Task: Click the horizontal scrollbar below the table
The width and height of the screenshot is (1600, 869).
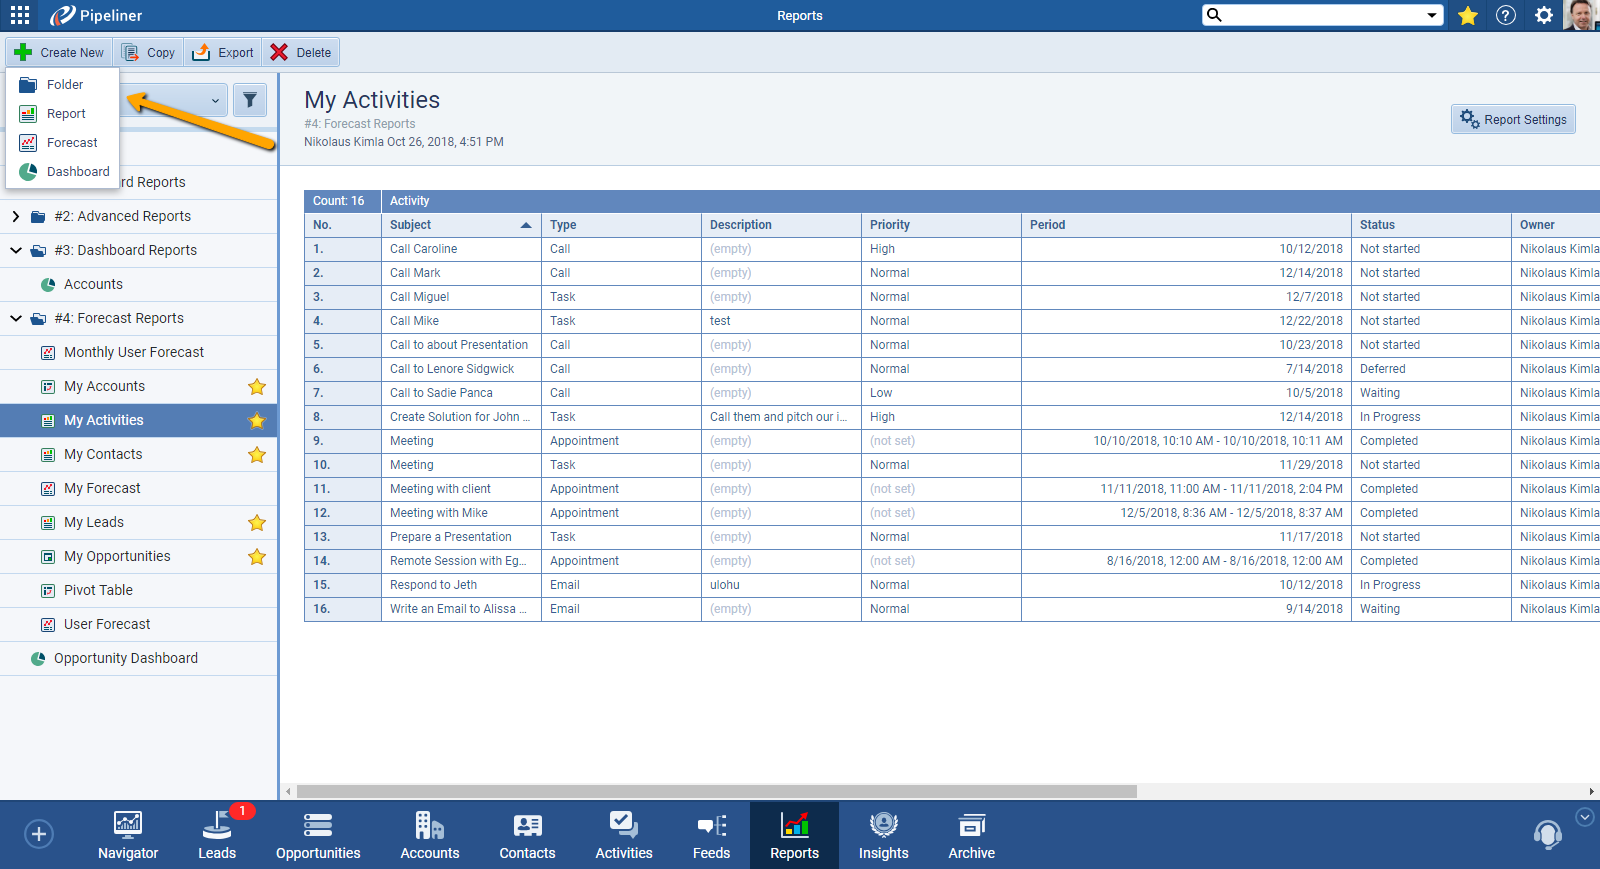Action: pos(716,791)
